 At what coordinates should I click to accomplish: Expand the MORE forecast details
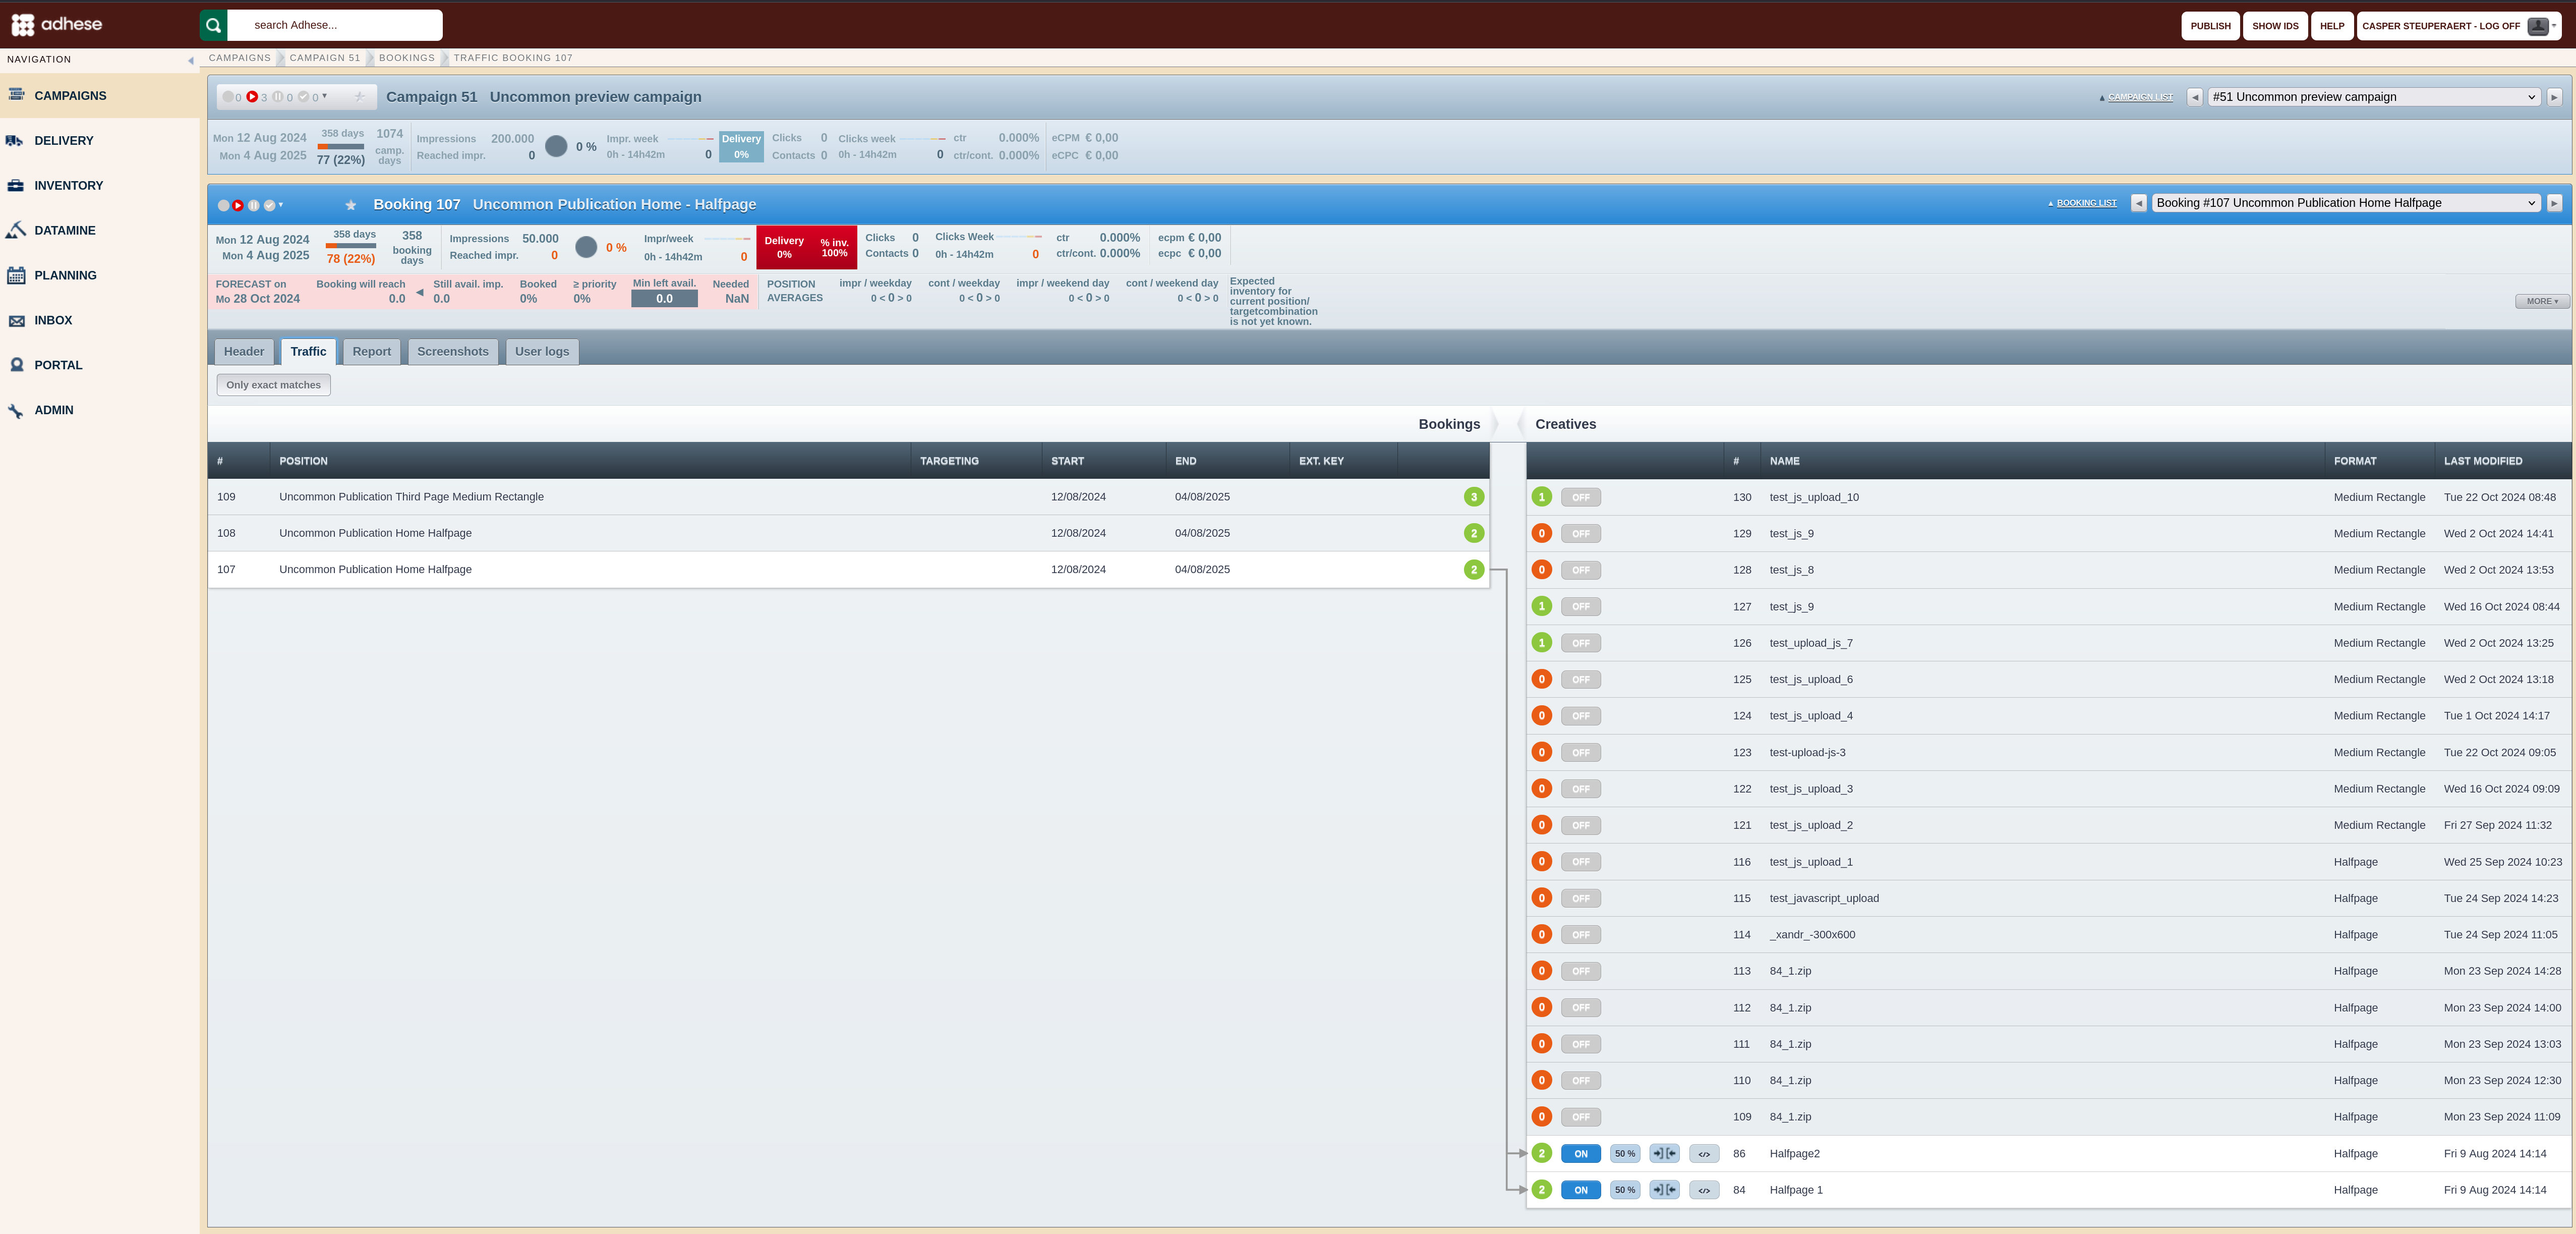2542,301
